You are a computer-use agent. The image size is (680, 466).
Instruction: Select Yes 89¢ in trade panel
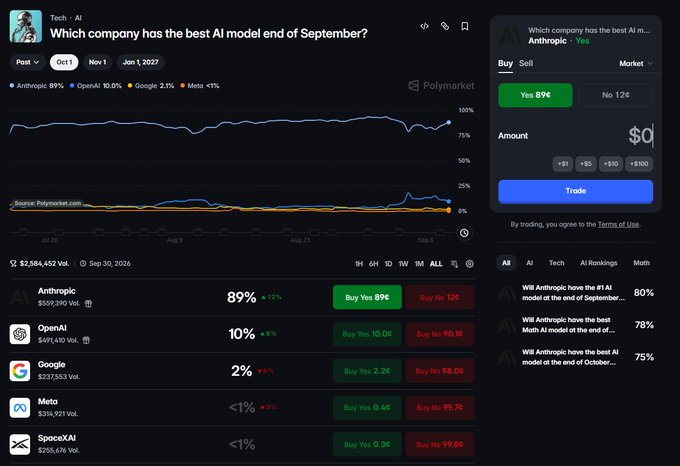tap(535, 95)
